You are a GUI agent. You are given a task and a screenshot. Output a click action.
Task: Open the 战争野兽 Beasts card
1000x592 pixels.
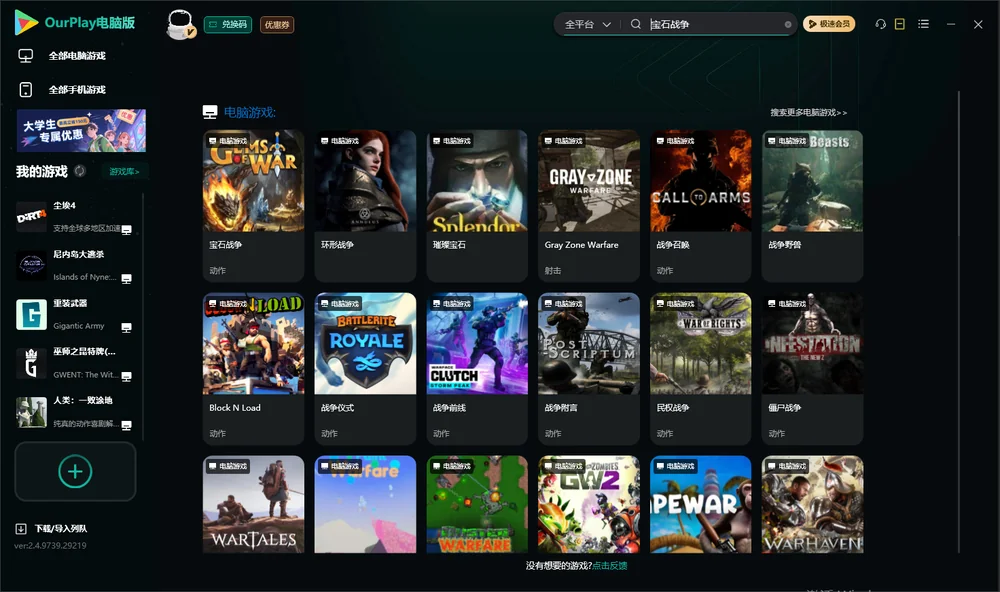[812, 205]
